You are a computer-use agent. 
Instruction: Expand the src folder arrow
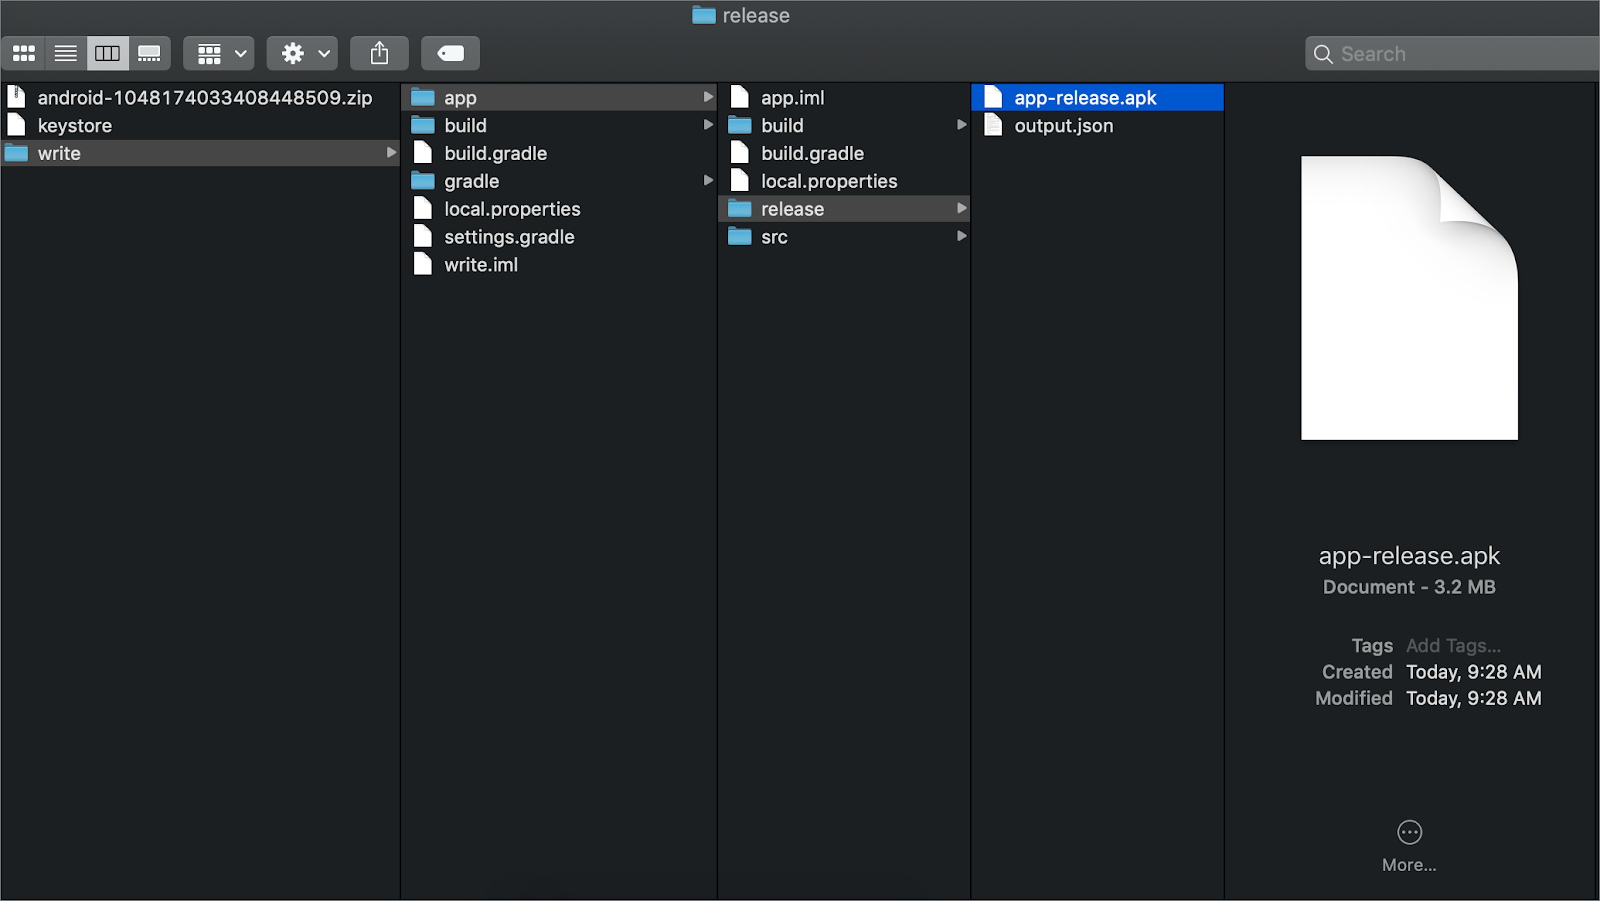click(x=961, y=237)
